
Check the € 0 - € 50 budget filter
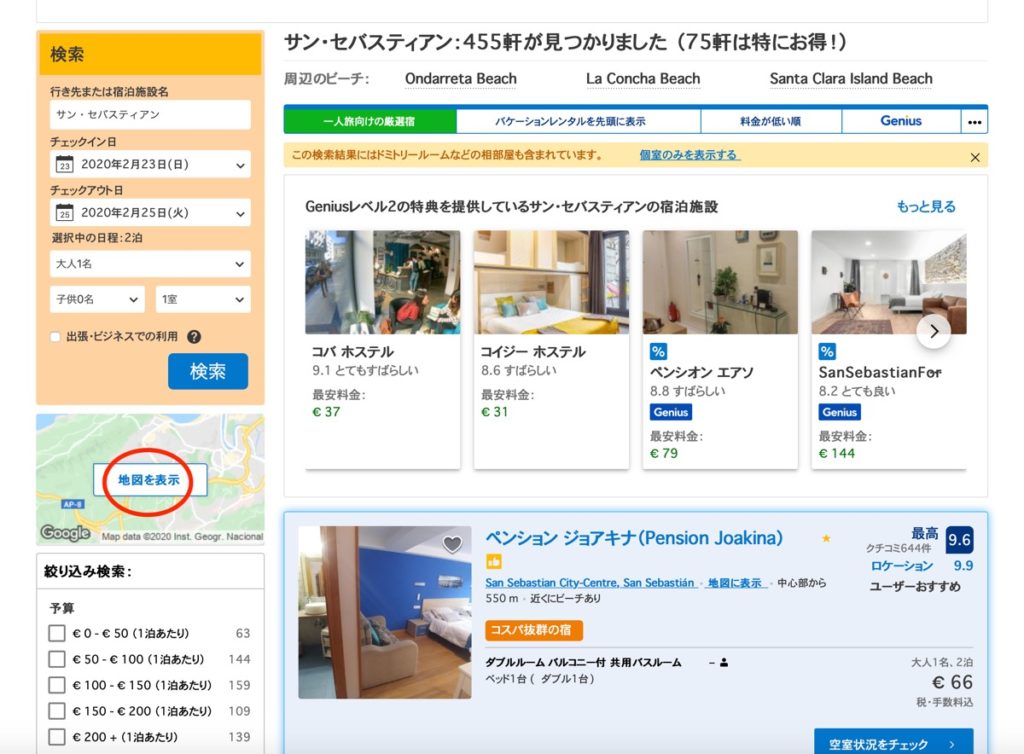(x=57, y=633)
